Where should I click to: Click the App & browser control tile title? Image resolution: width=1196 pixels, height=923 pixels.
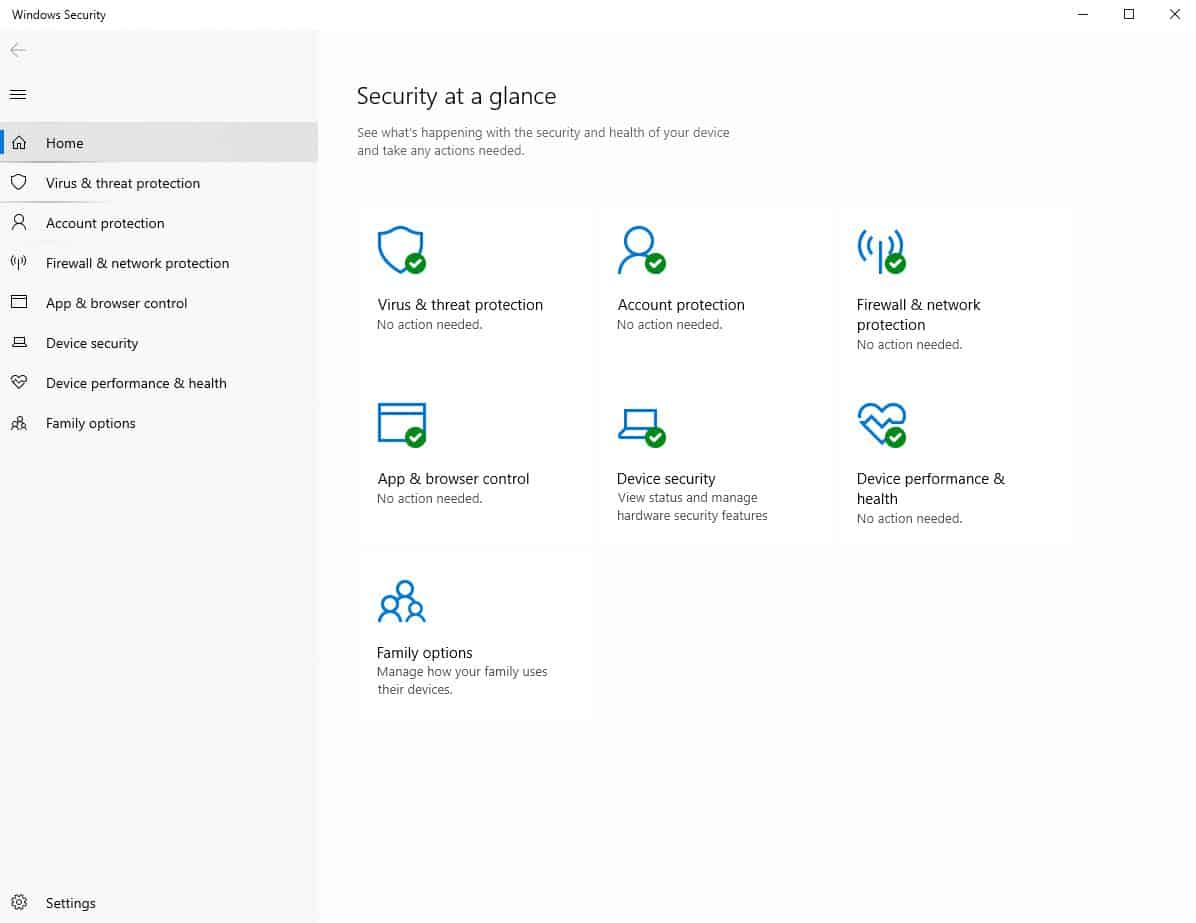(453, 478)
